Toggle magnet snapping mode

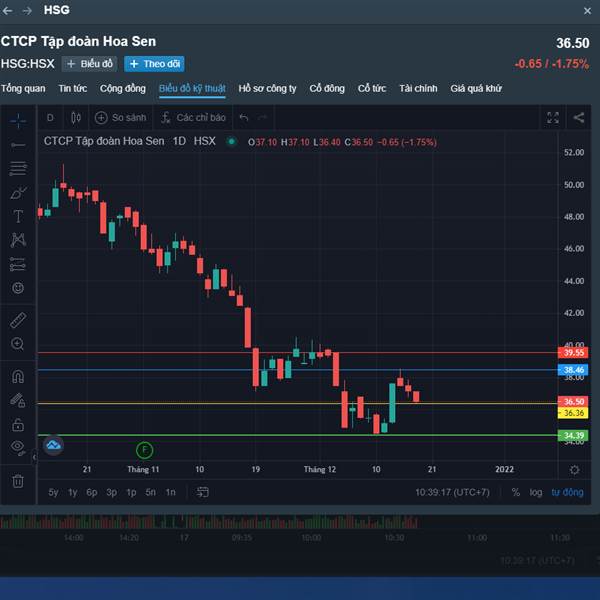point(18,377)
